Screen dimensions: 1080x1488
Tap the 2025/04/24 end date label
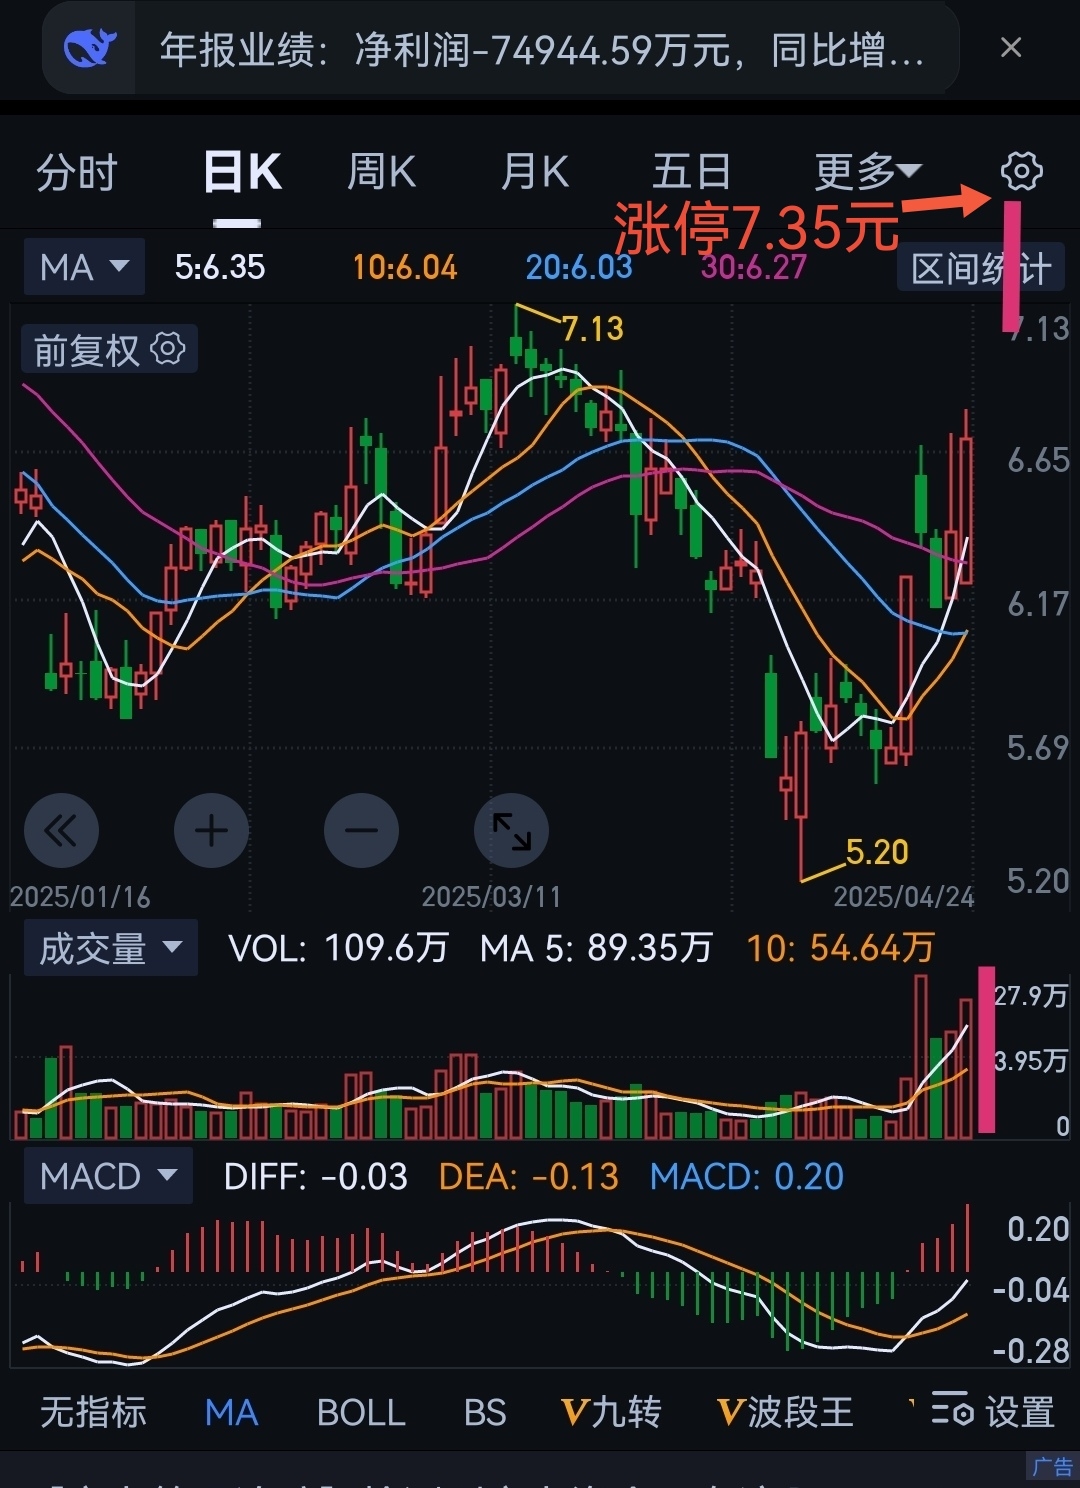904,896
